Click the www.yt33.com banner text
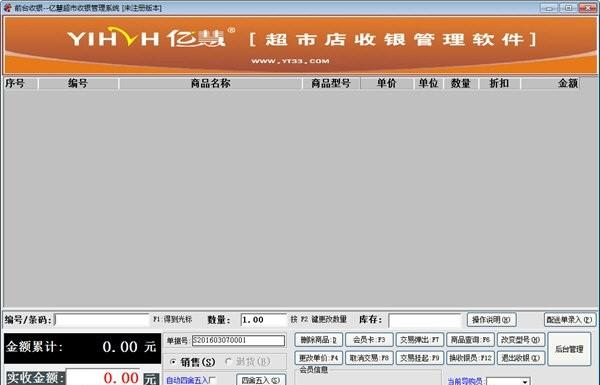 [x=290, y=61]
